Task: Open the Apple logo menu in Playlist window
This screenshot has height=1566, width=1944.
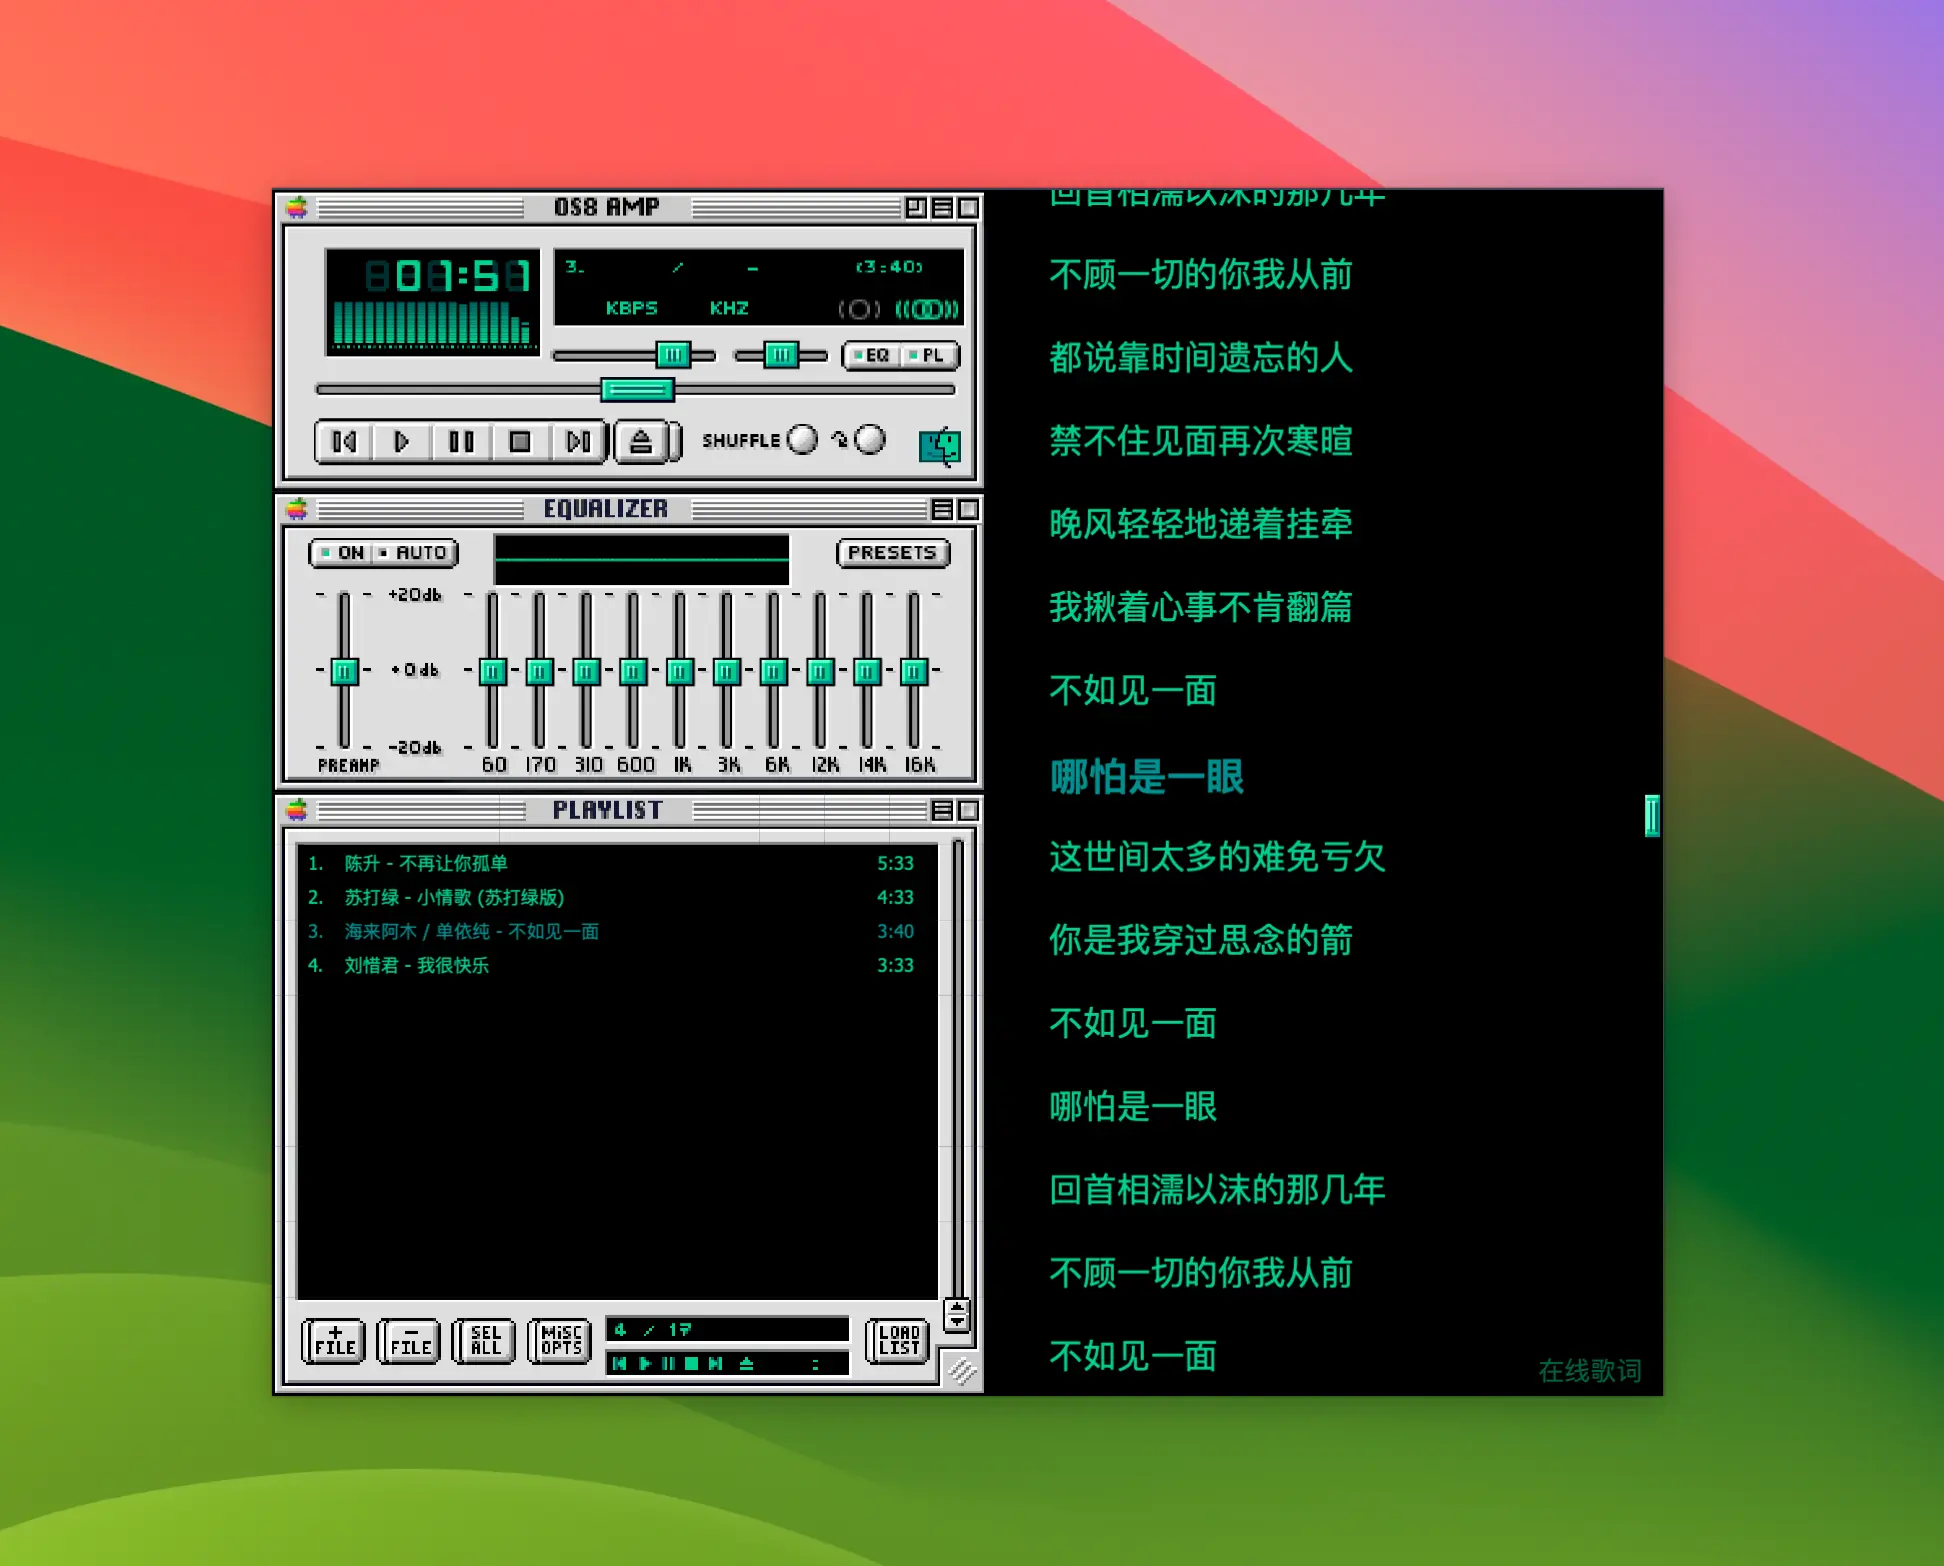Action: point(297,809)
